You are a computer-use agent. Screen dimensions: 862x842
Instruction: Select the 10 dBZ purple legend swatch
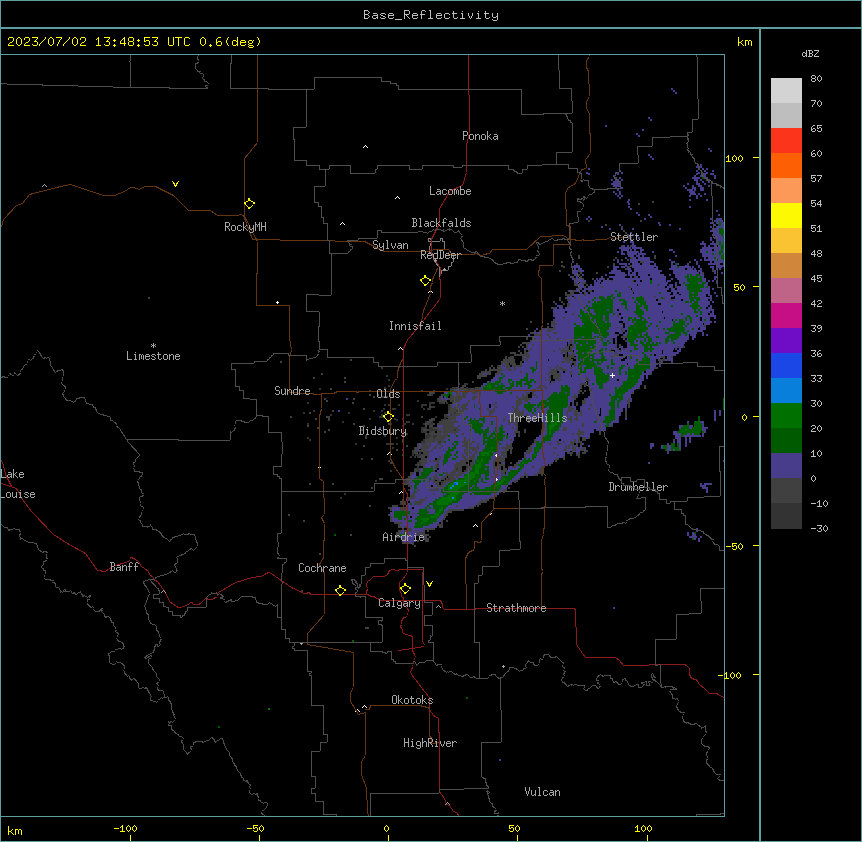pyautogui.click(x=786, y=466)
